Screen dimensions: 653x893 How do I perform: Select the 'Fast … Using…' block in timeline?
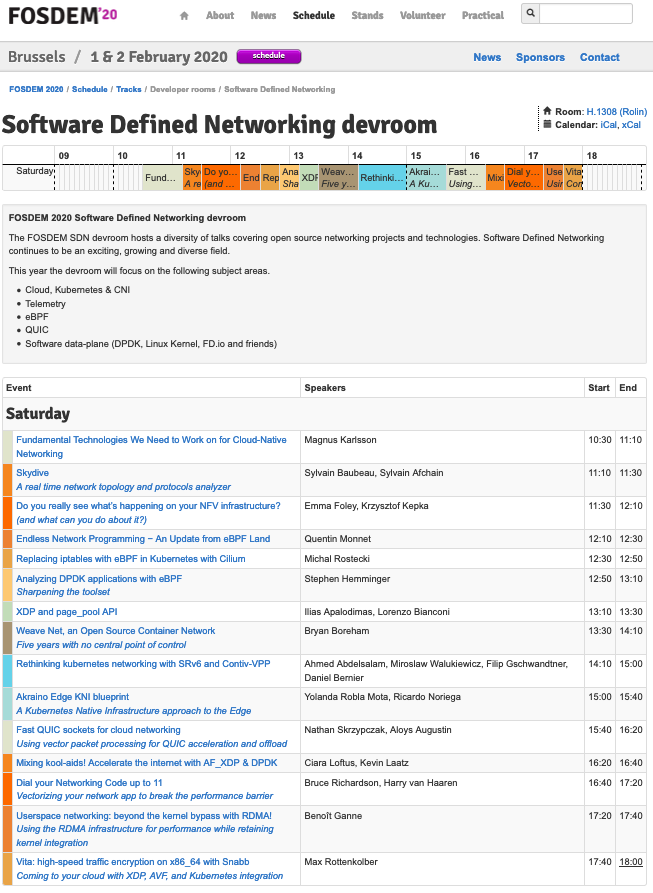[x=466, y=178]
